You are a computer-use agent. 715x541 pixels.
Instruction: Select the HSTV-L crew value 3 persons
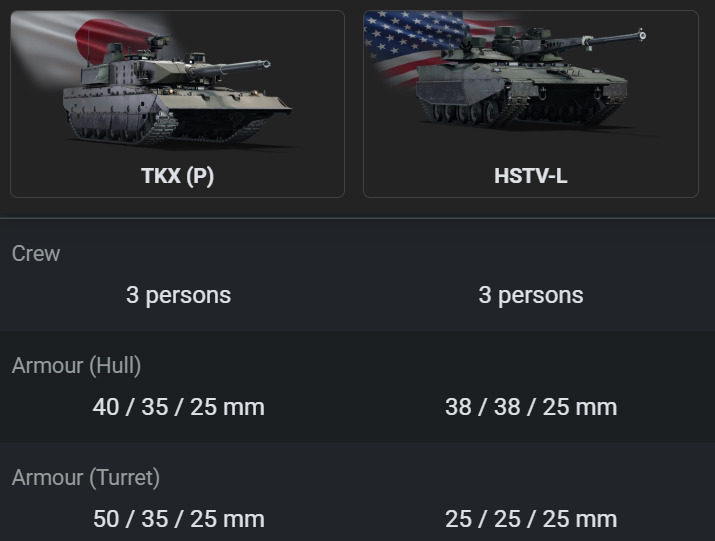pyautogui.click(x=531, y=295)
